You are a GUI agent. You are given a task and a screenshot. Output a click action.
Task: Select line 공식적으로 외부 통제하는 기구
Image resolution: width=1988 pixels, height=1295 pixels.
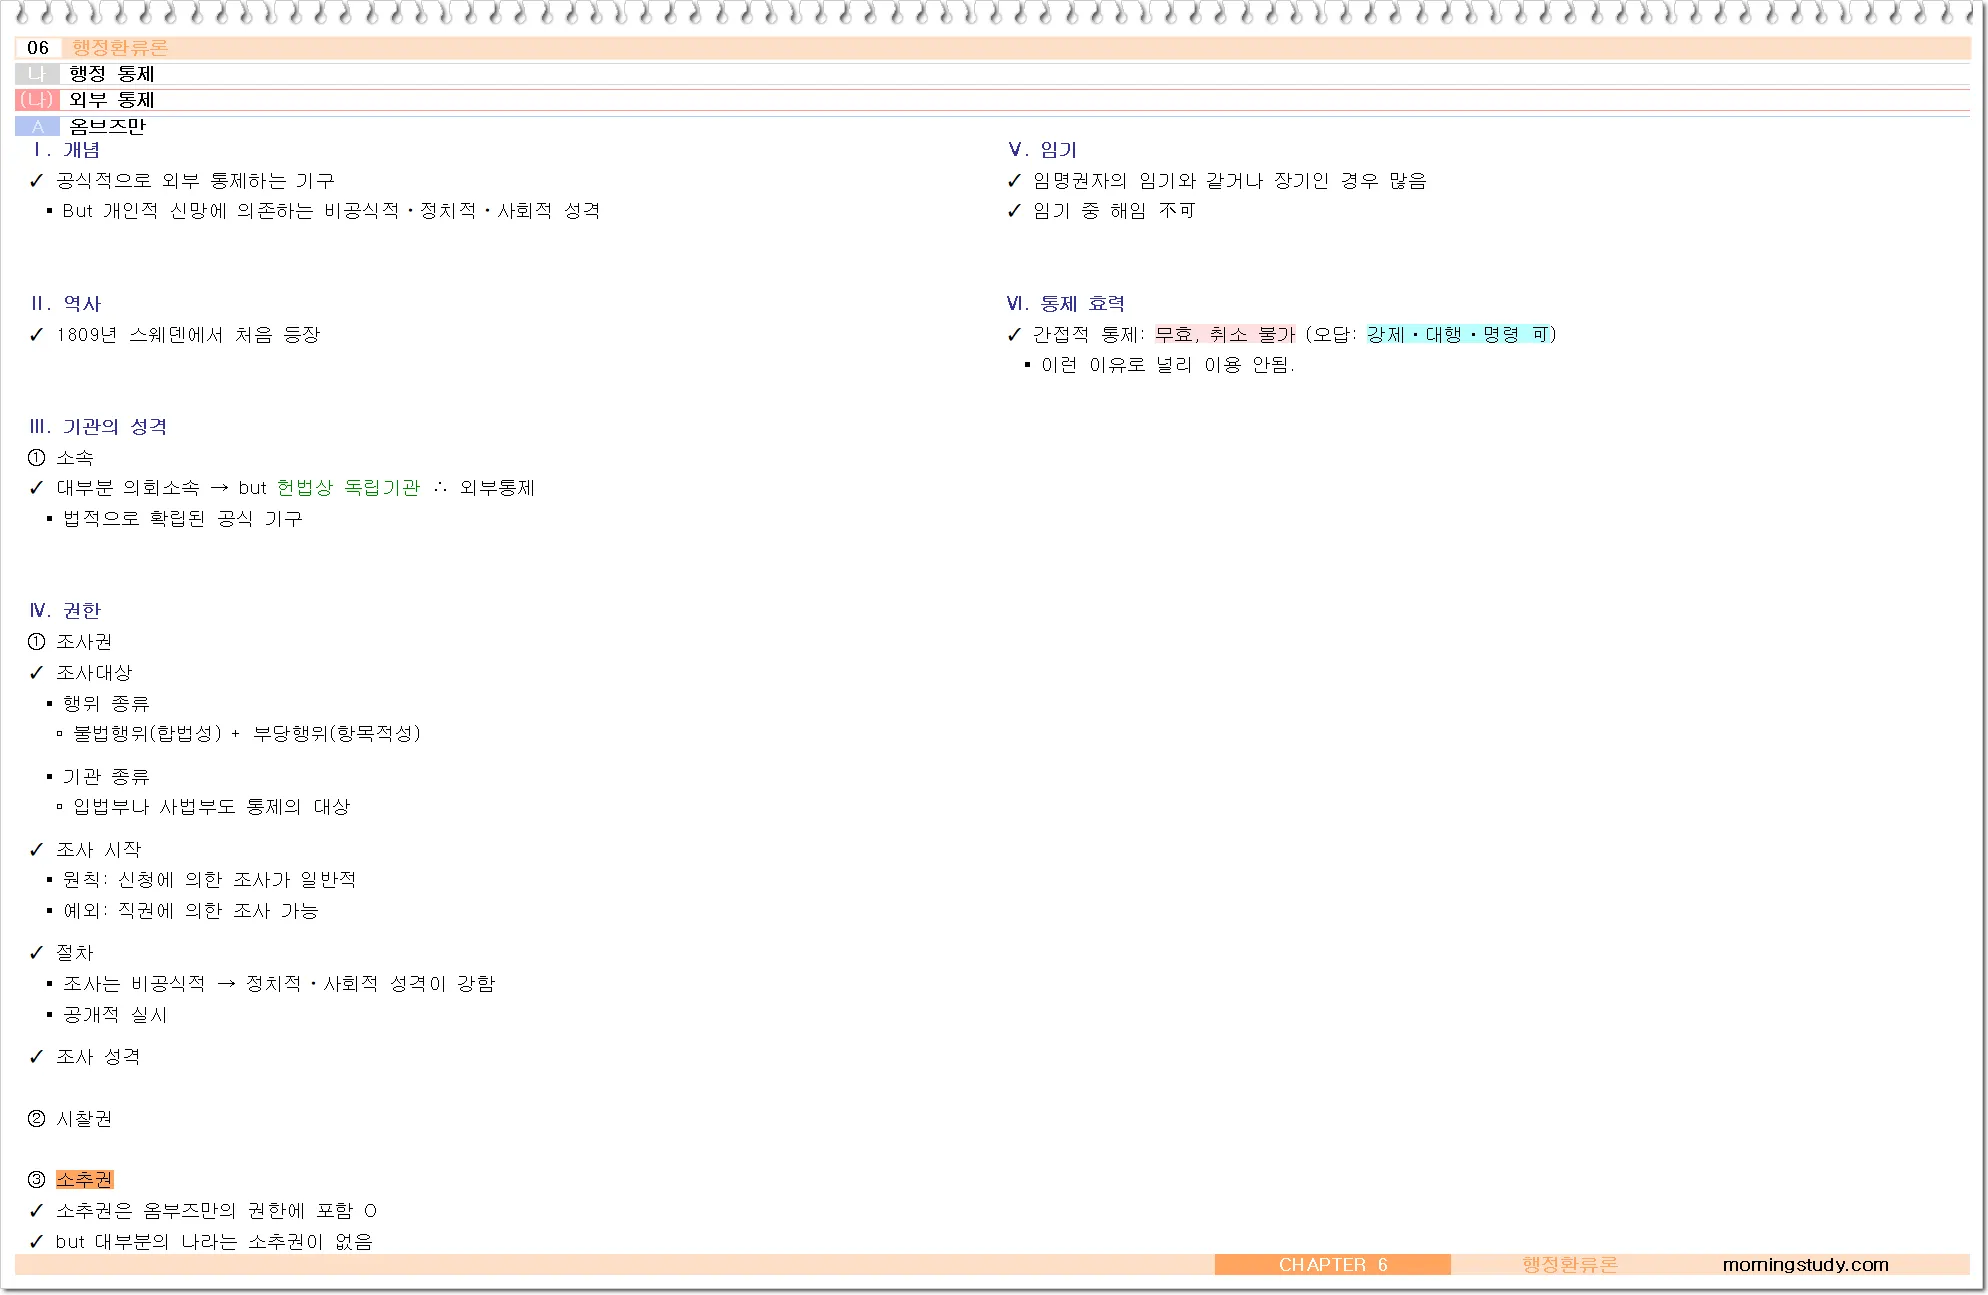tap(195, 181)
